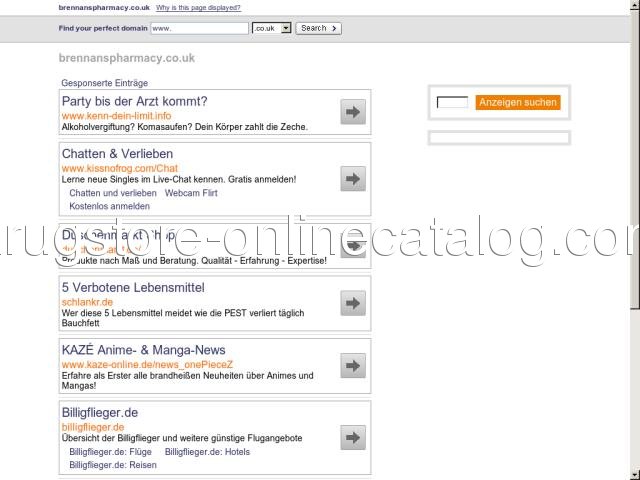This screenshot has width=640, height=480.
Task: Open 'Party bis der Arzt kommt?' headline
Action: [135, 101]
